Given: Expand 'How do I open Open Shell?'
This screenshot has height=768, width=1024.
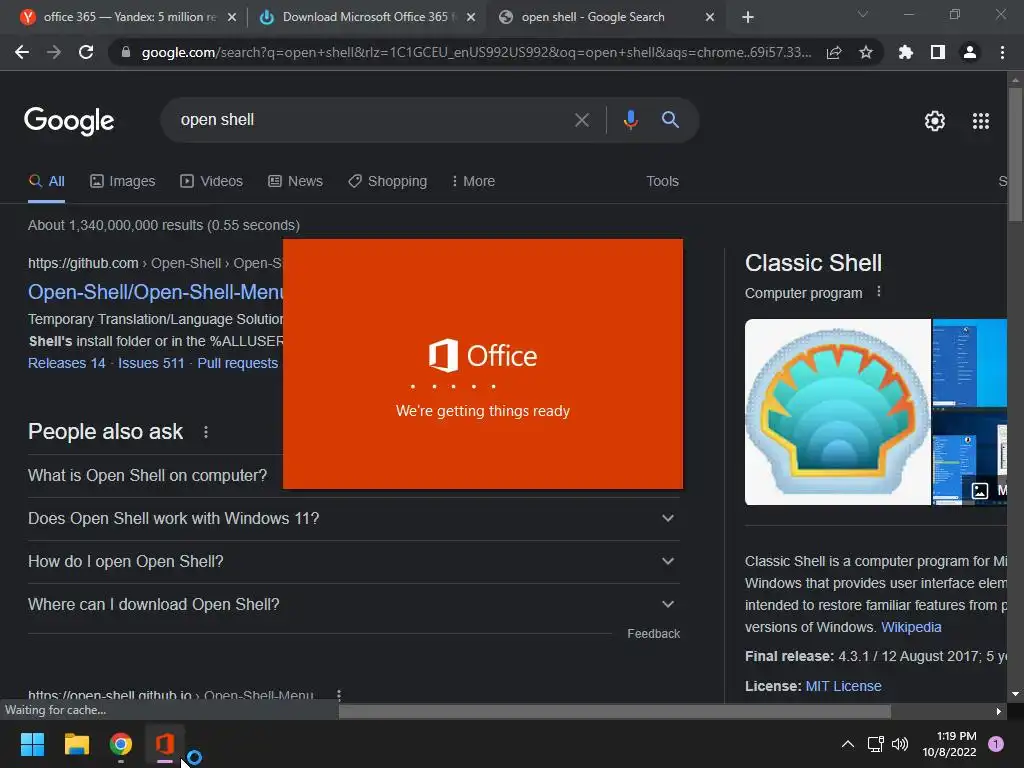Looking at the screenshot, I should click(x=353, y=562).
